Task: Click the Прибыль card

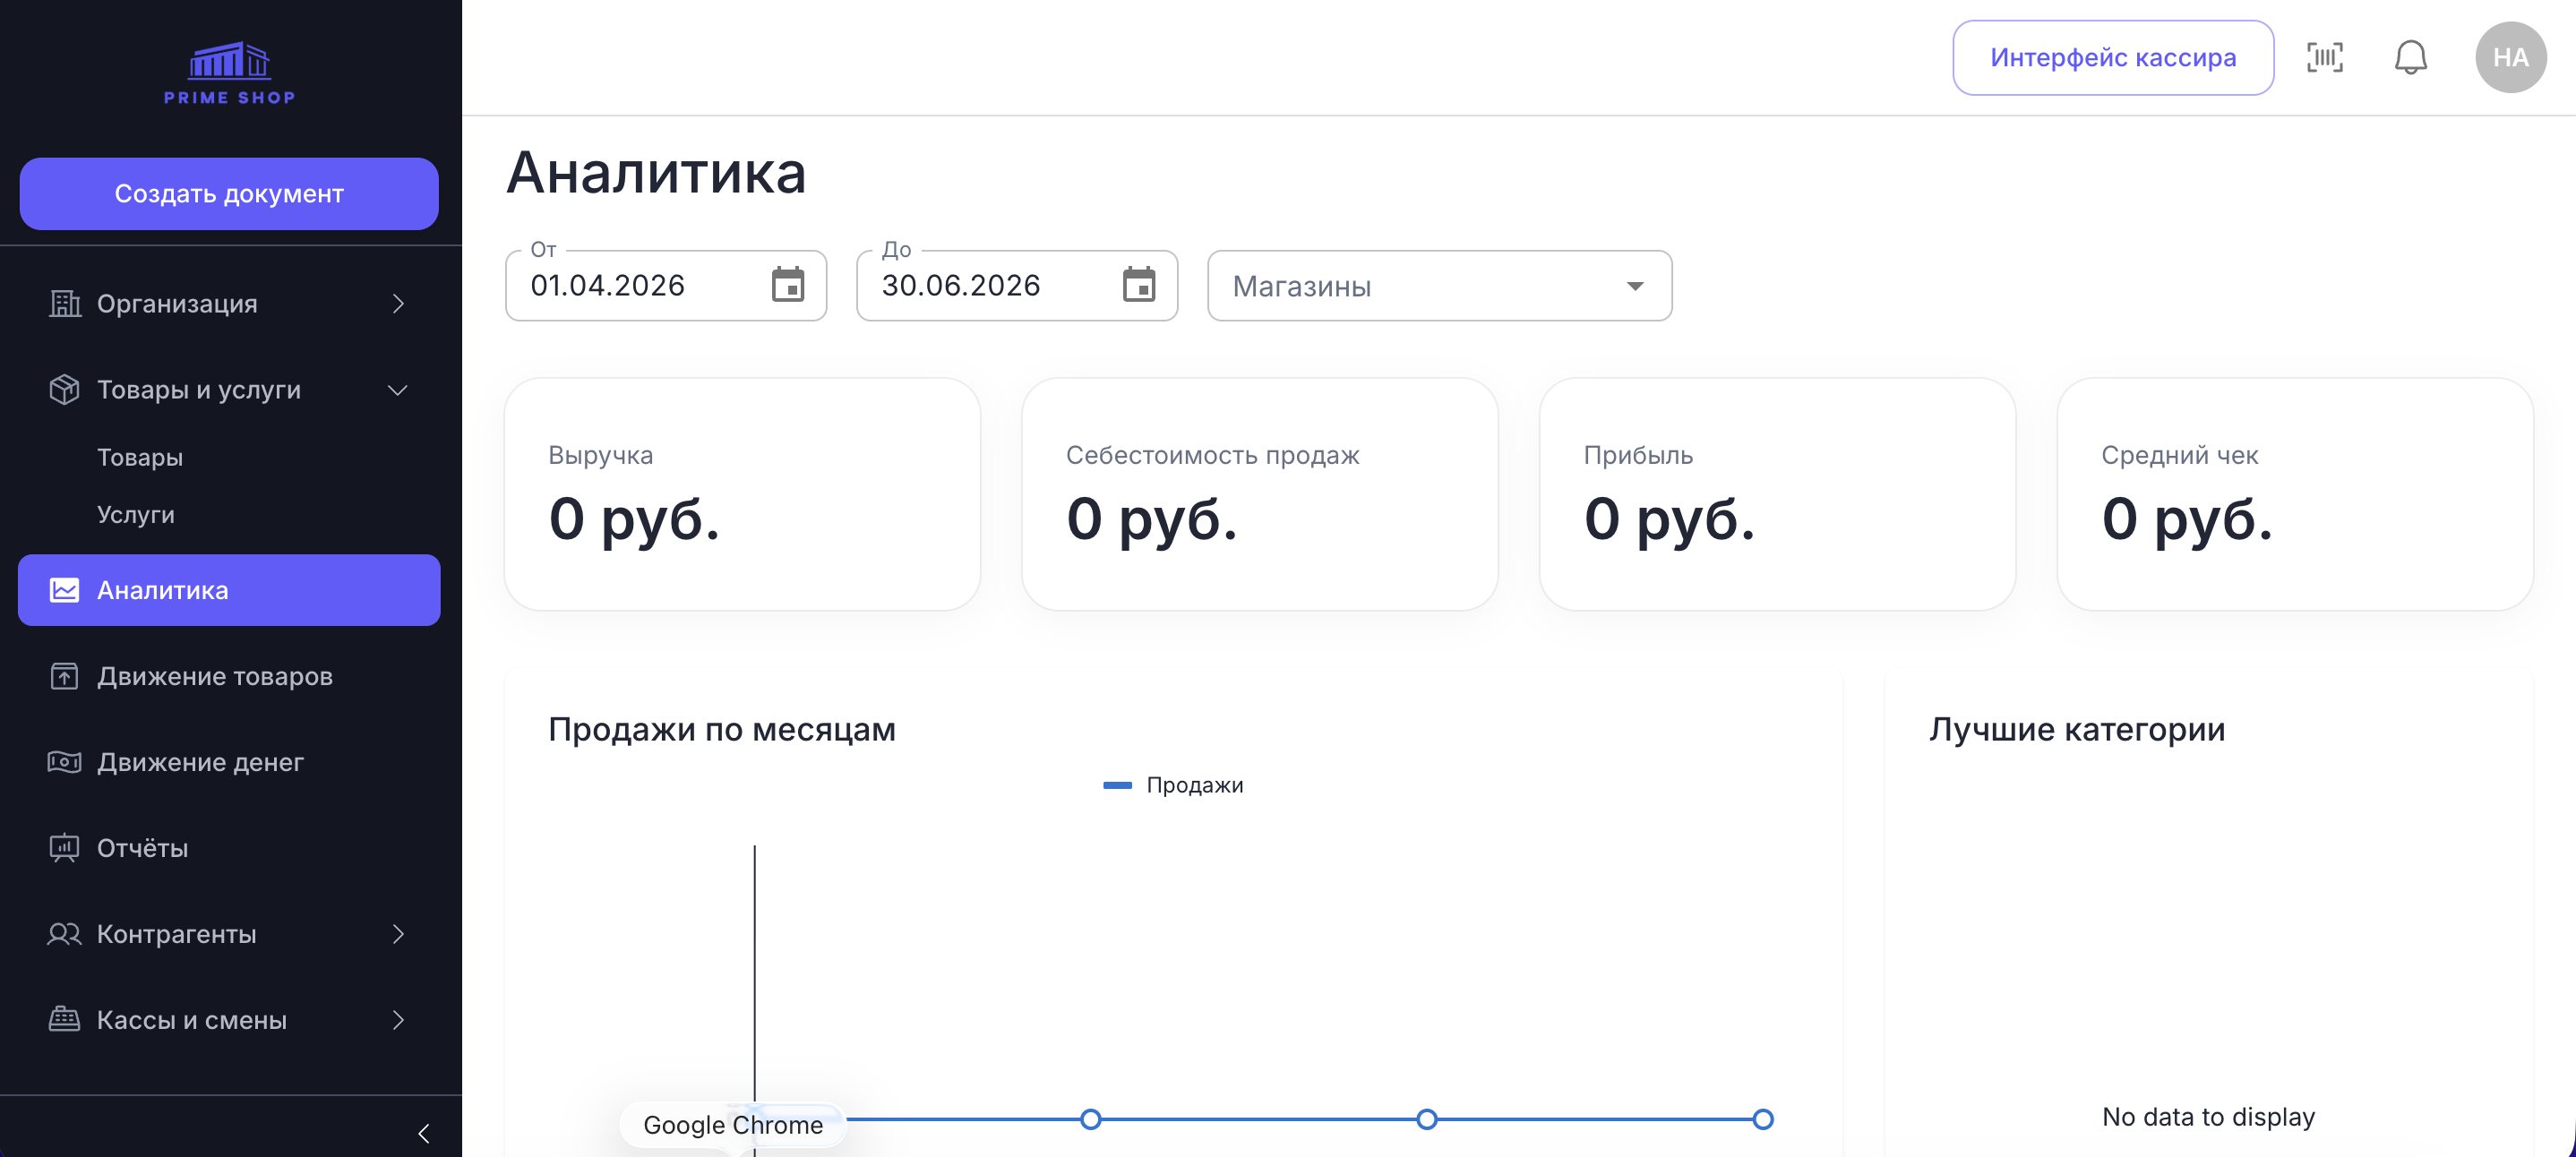Action: point(1777,494)
